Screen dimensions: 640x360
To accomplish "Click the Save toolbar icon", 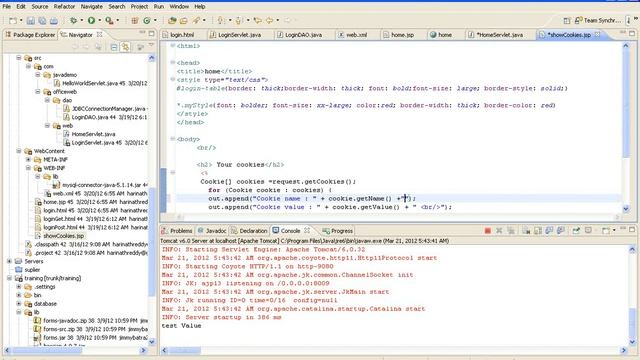I will click(31, 20).
